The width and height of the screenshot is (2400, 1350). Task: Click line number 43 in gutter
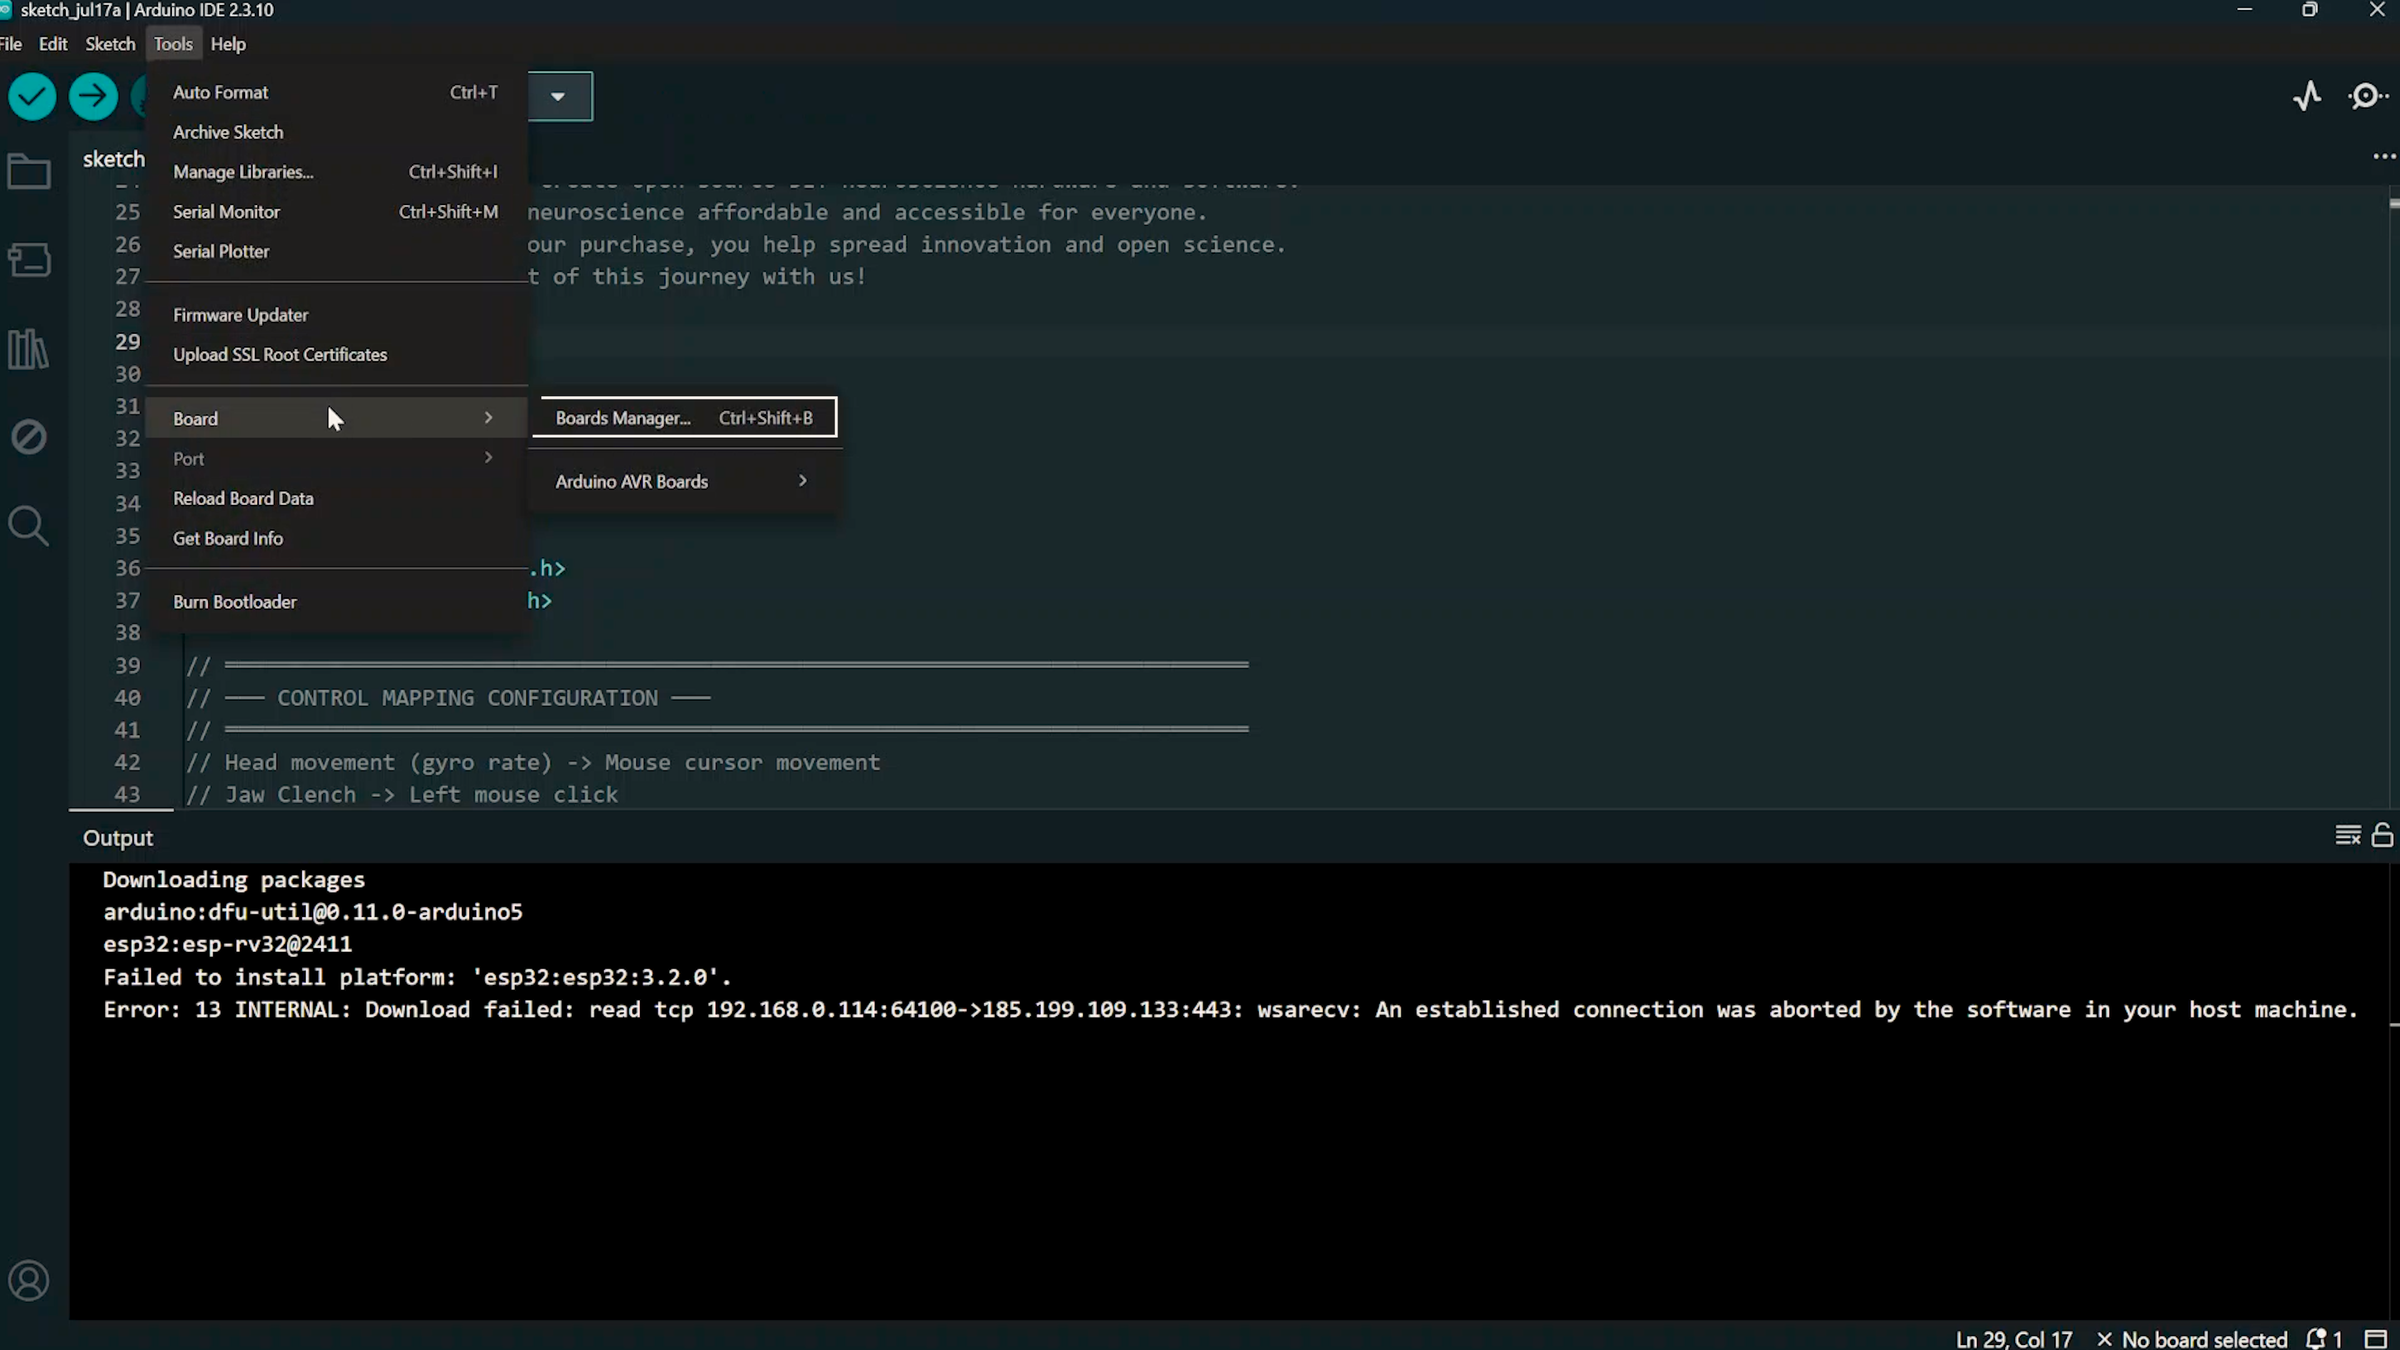(127, 794)
